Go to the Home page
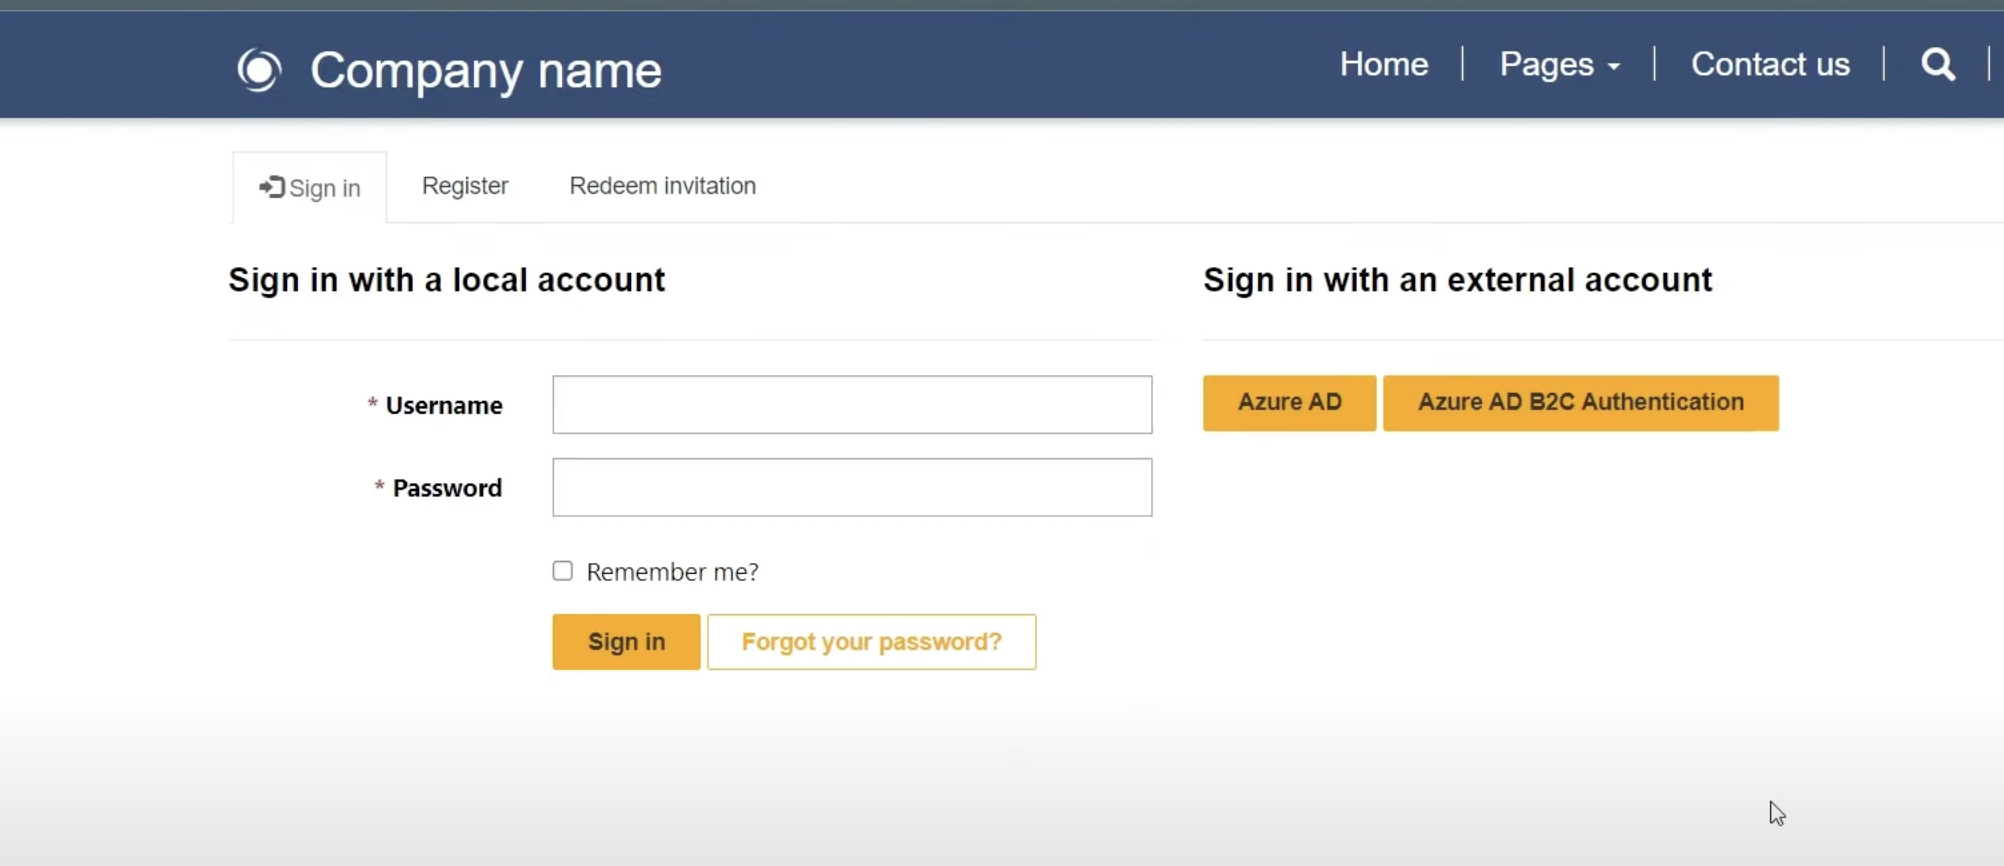This screenshot has width=2004, height=866. [1384, 64]
